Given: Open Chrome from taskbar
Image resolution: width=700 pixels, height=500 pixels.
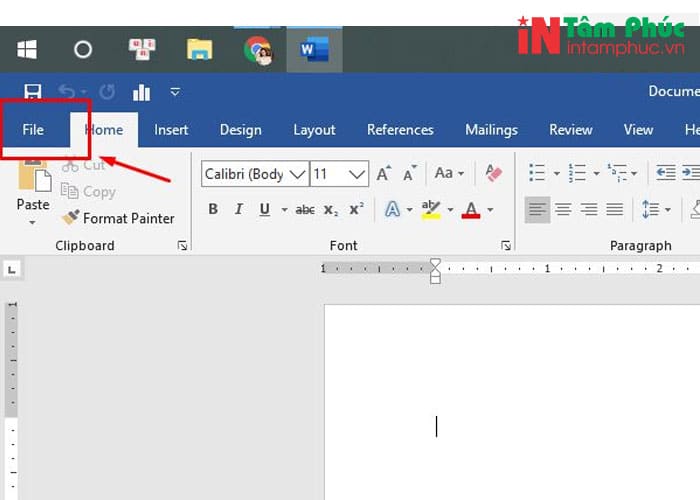Looking at the screenshot, I should click(258, 50).
